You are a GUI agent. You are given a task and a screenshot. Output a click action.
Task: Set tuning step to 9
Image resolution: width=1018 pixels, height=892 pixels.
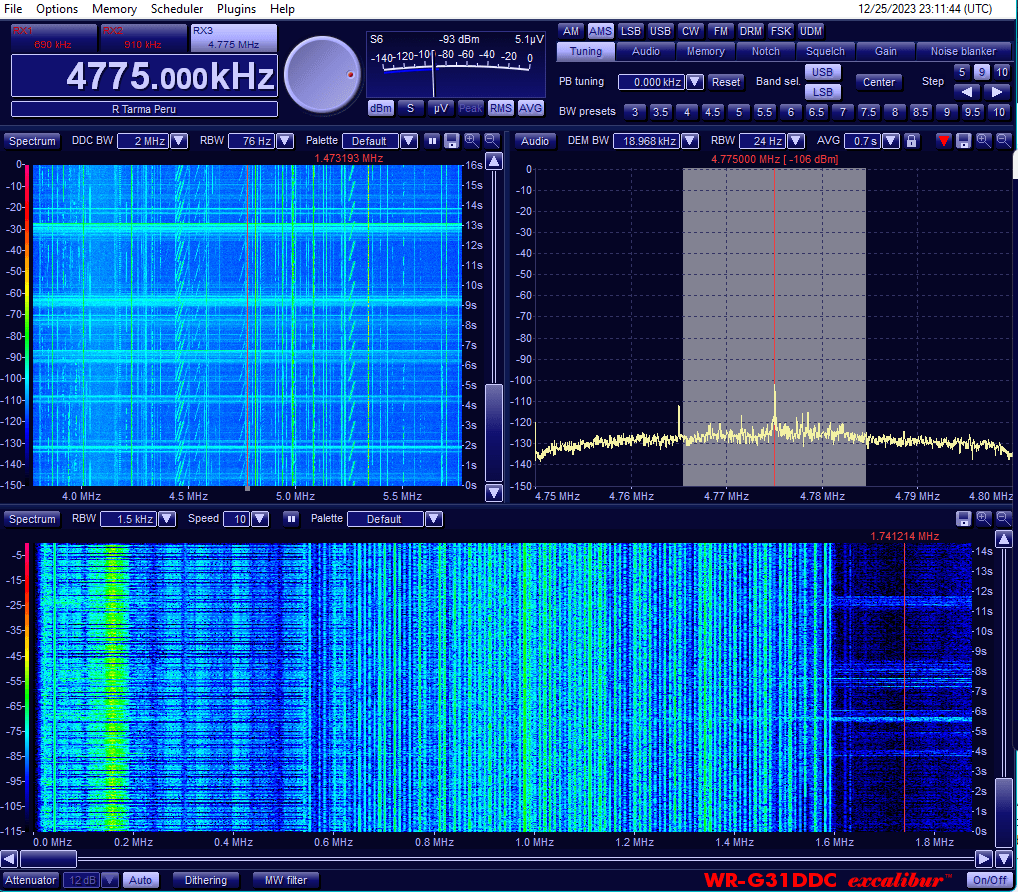click(982, 72)
